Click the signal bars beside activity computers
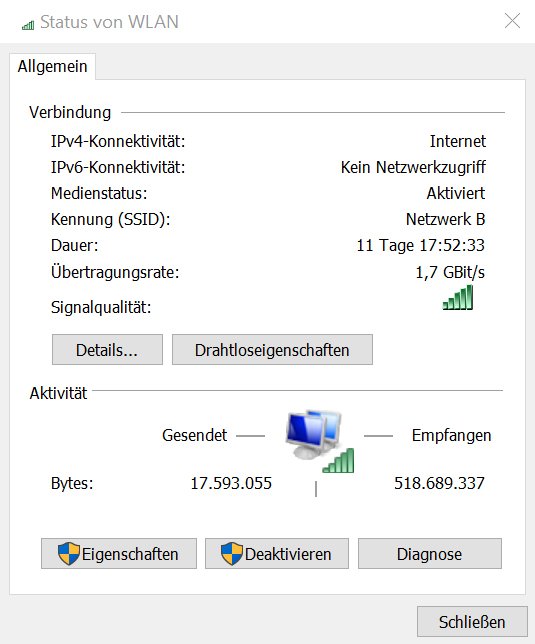The height and width of the screenshot is (644, 535). point(338,460)
